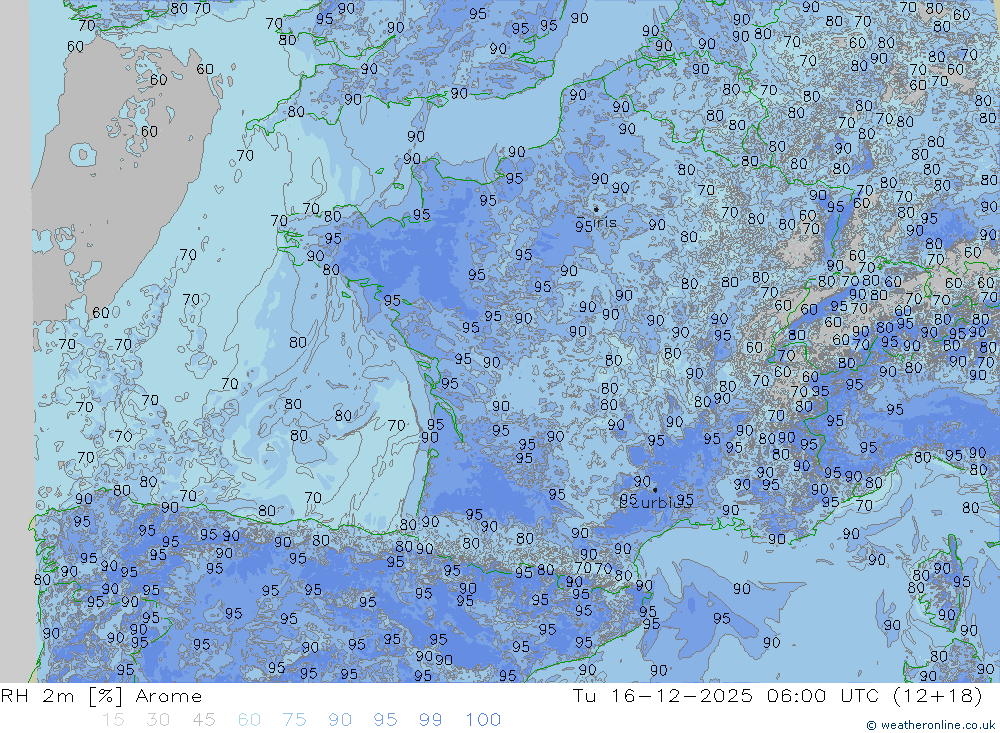Select legend value 30
The width and height of the screenshot is (1000, 733).
(158, 720)
